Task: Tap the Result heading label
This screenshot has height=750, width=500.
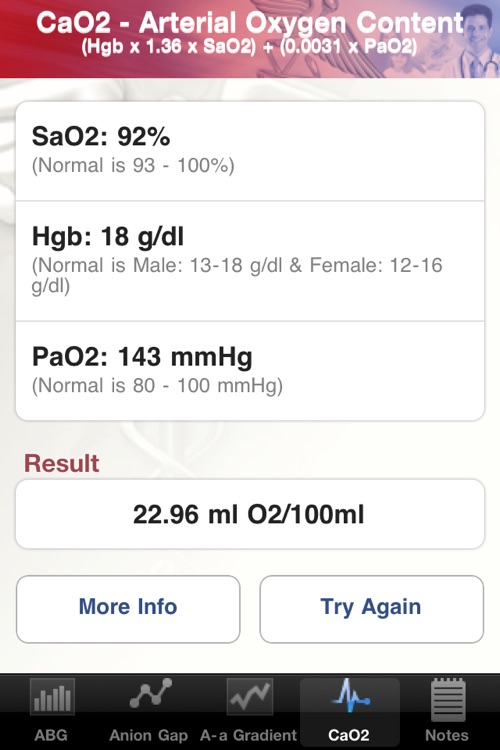Action: (x=62, y=463)
